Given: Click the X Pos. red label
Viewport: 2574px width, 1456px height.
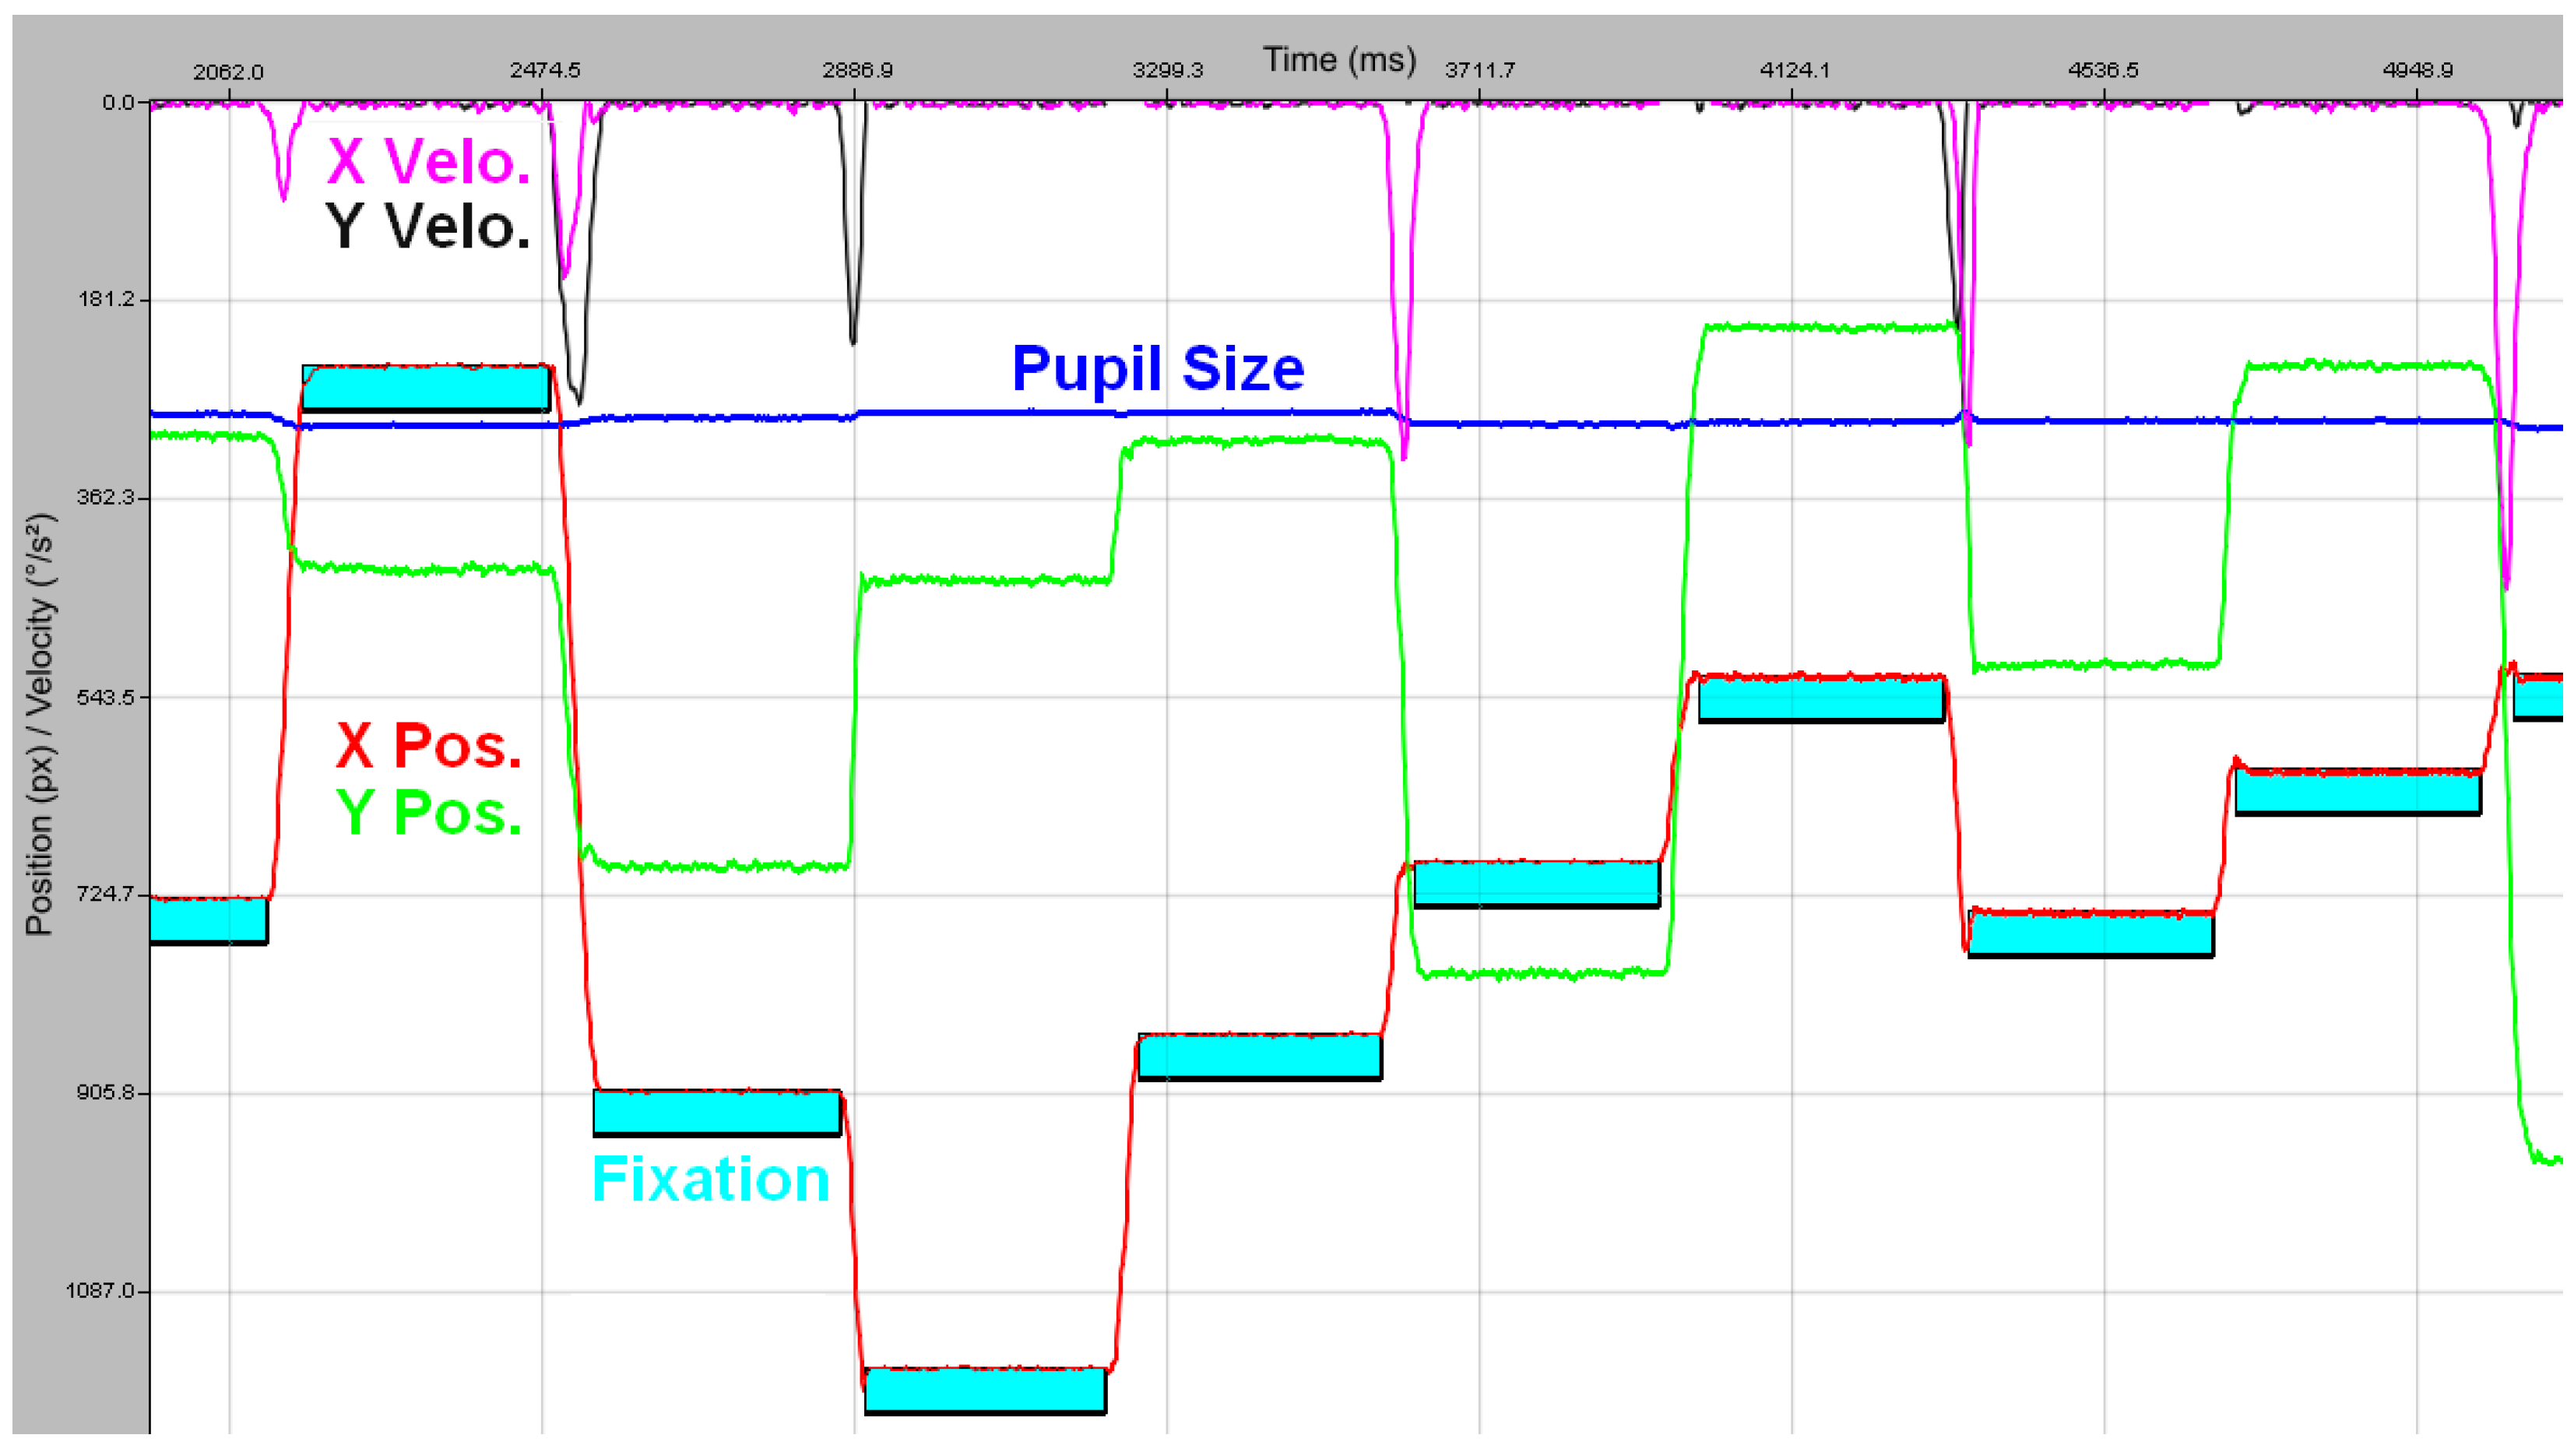Looking at the screenshot, I should pos(428,746).
